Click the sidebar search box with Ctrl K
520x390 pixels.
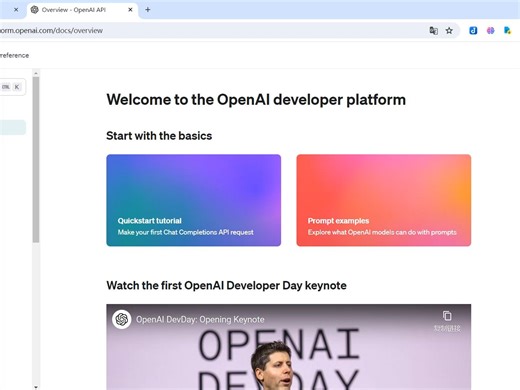tap(13, 87)
